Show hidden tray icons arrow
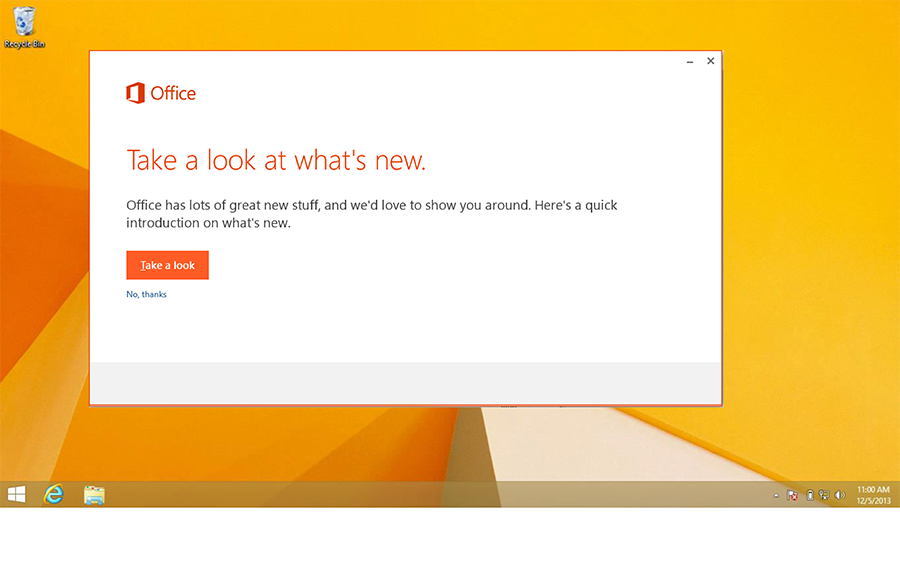 coord(776,495)
